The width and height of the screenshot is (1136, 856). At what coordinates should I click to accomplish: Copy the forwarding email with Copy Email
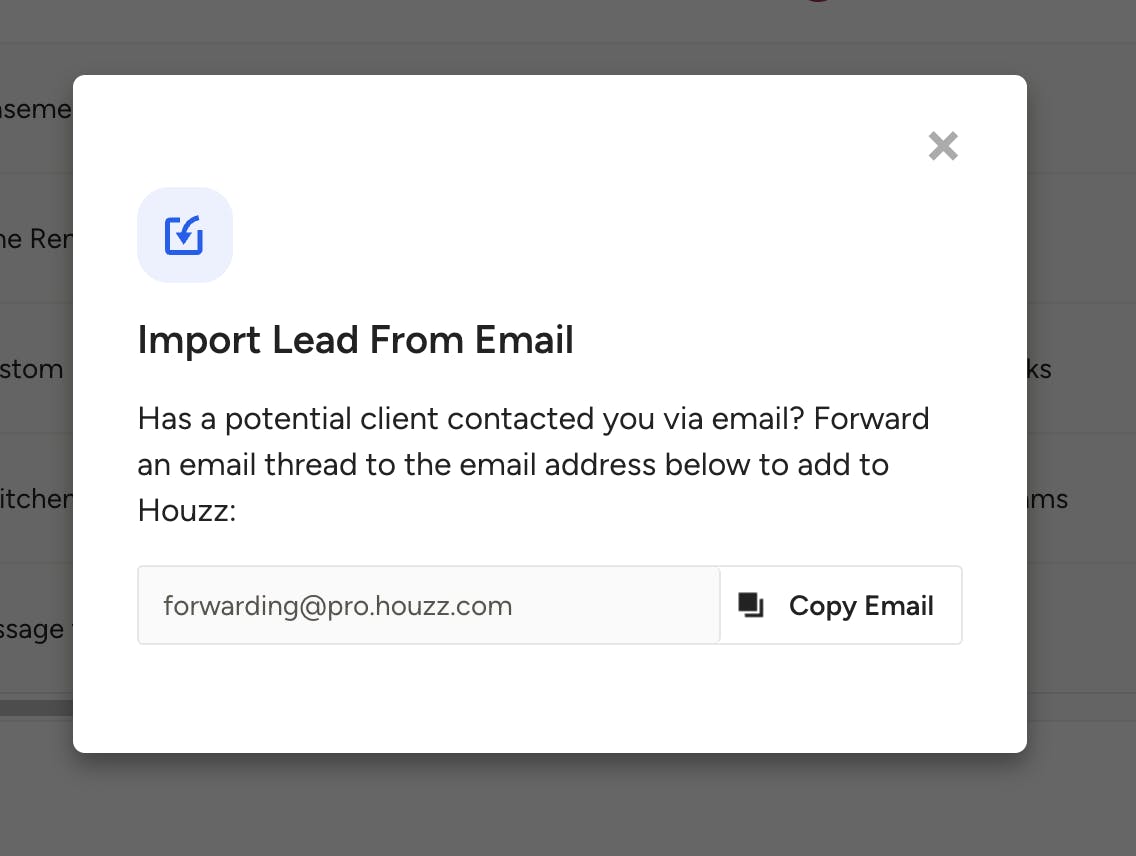(x=841, y=605)
